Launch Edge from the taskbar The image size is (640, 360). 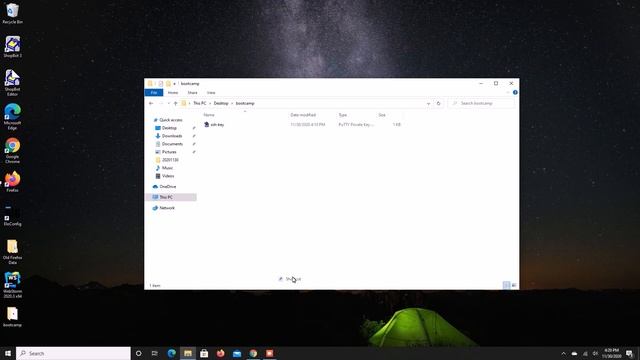click(171, 353)
